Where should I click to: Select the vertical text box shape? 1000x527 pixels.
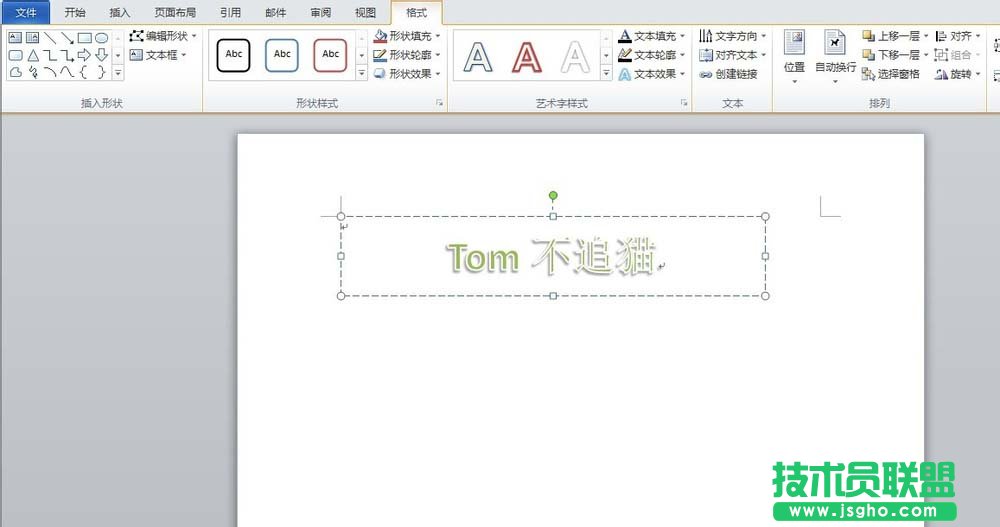tap(33, 38)
